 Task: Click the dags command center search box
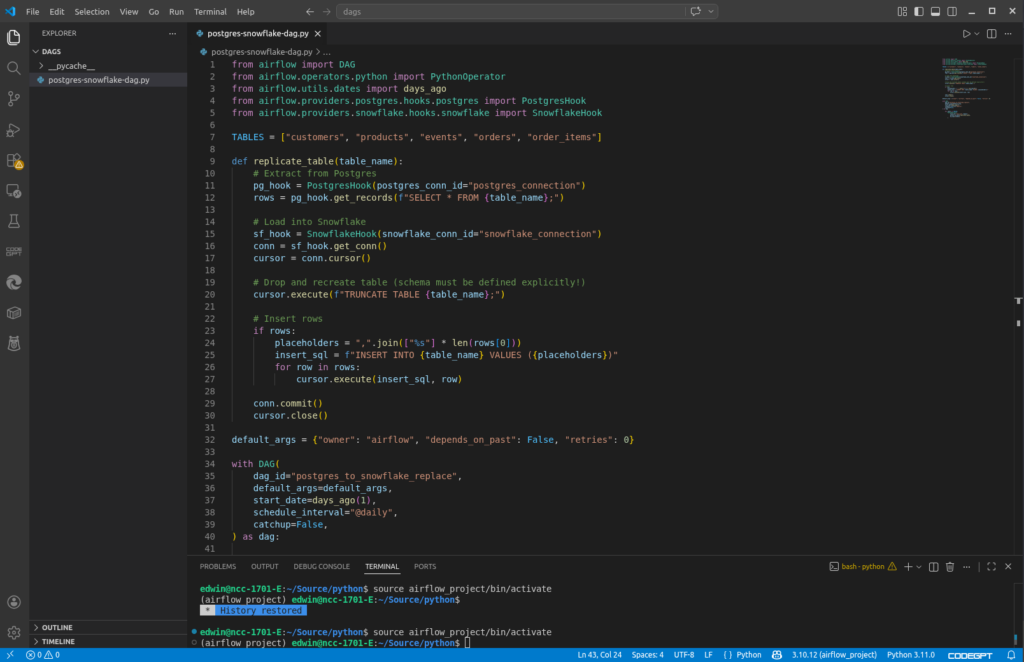coord(509,12)
